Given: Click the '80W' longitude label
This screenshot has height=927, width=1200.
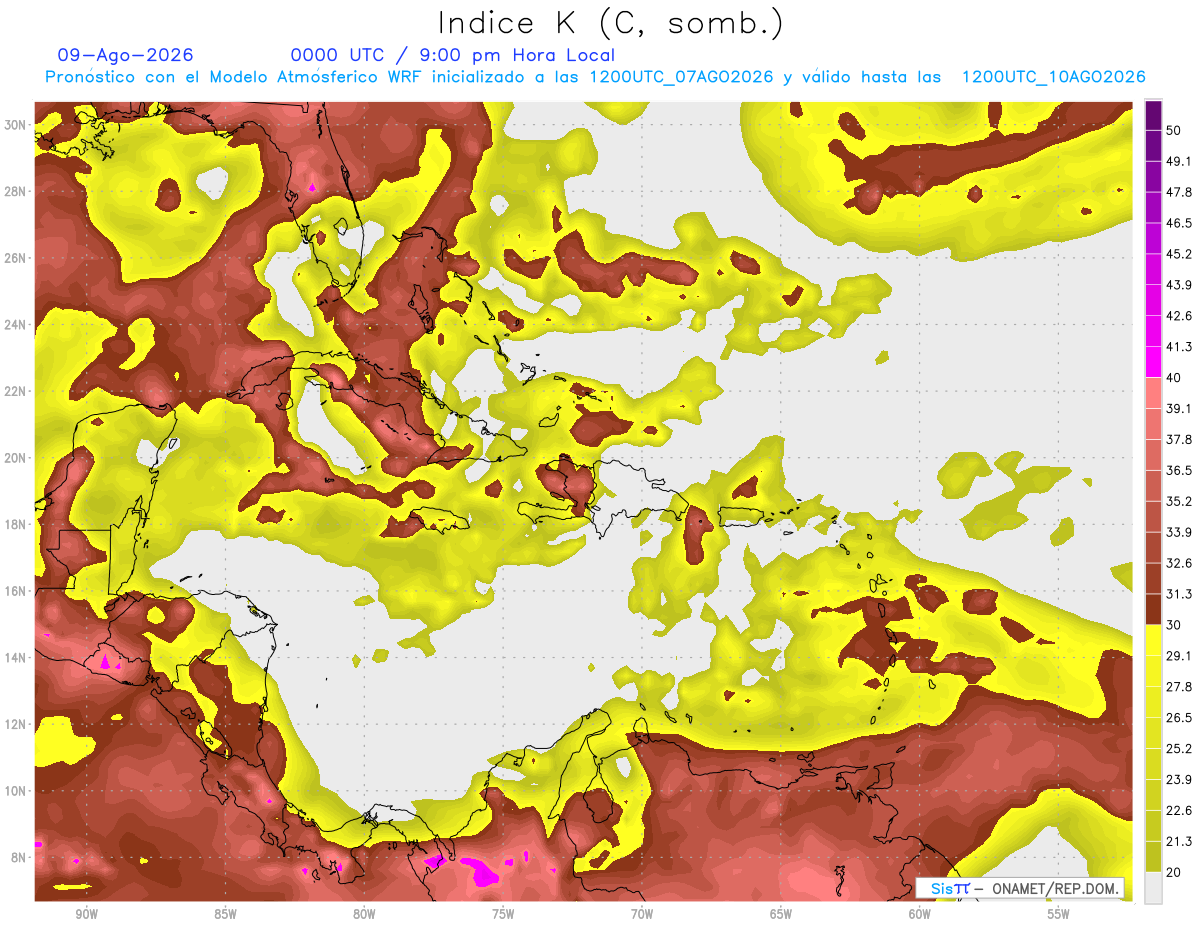Looking at the screenshot, I should [364, 914].
